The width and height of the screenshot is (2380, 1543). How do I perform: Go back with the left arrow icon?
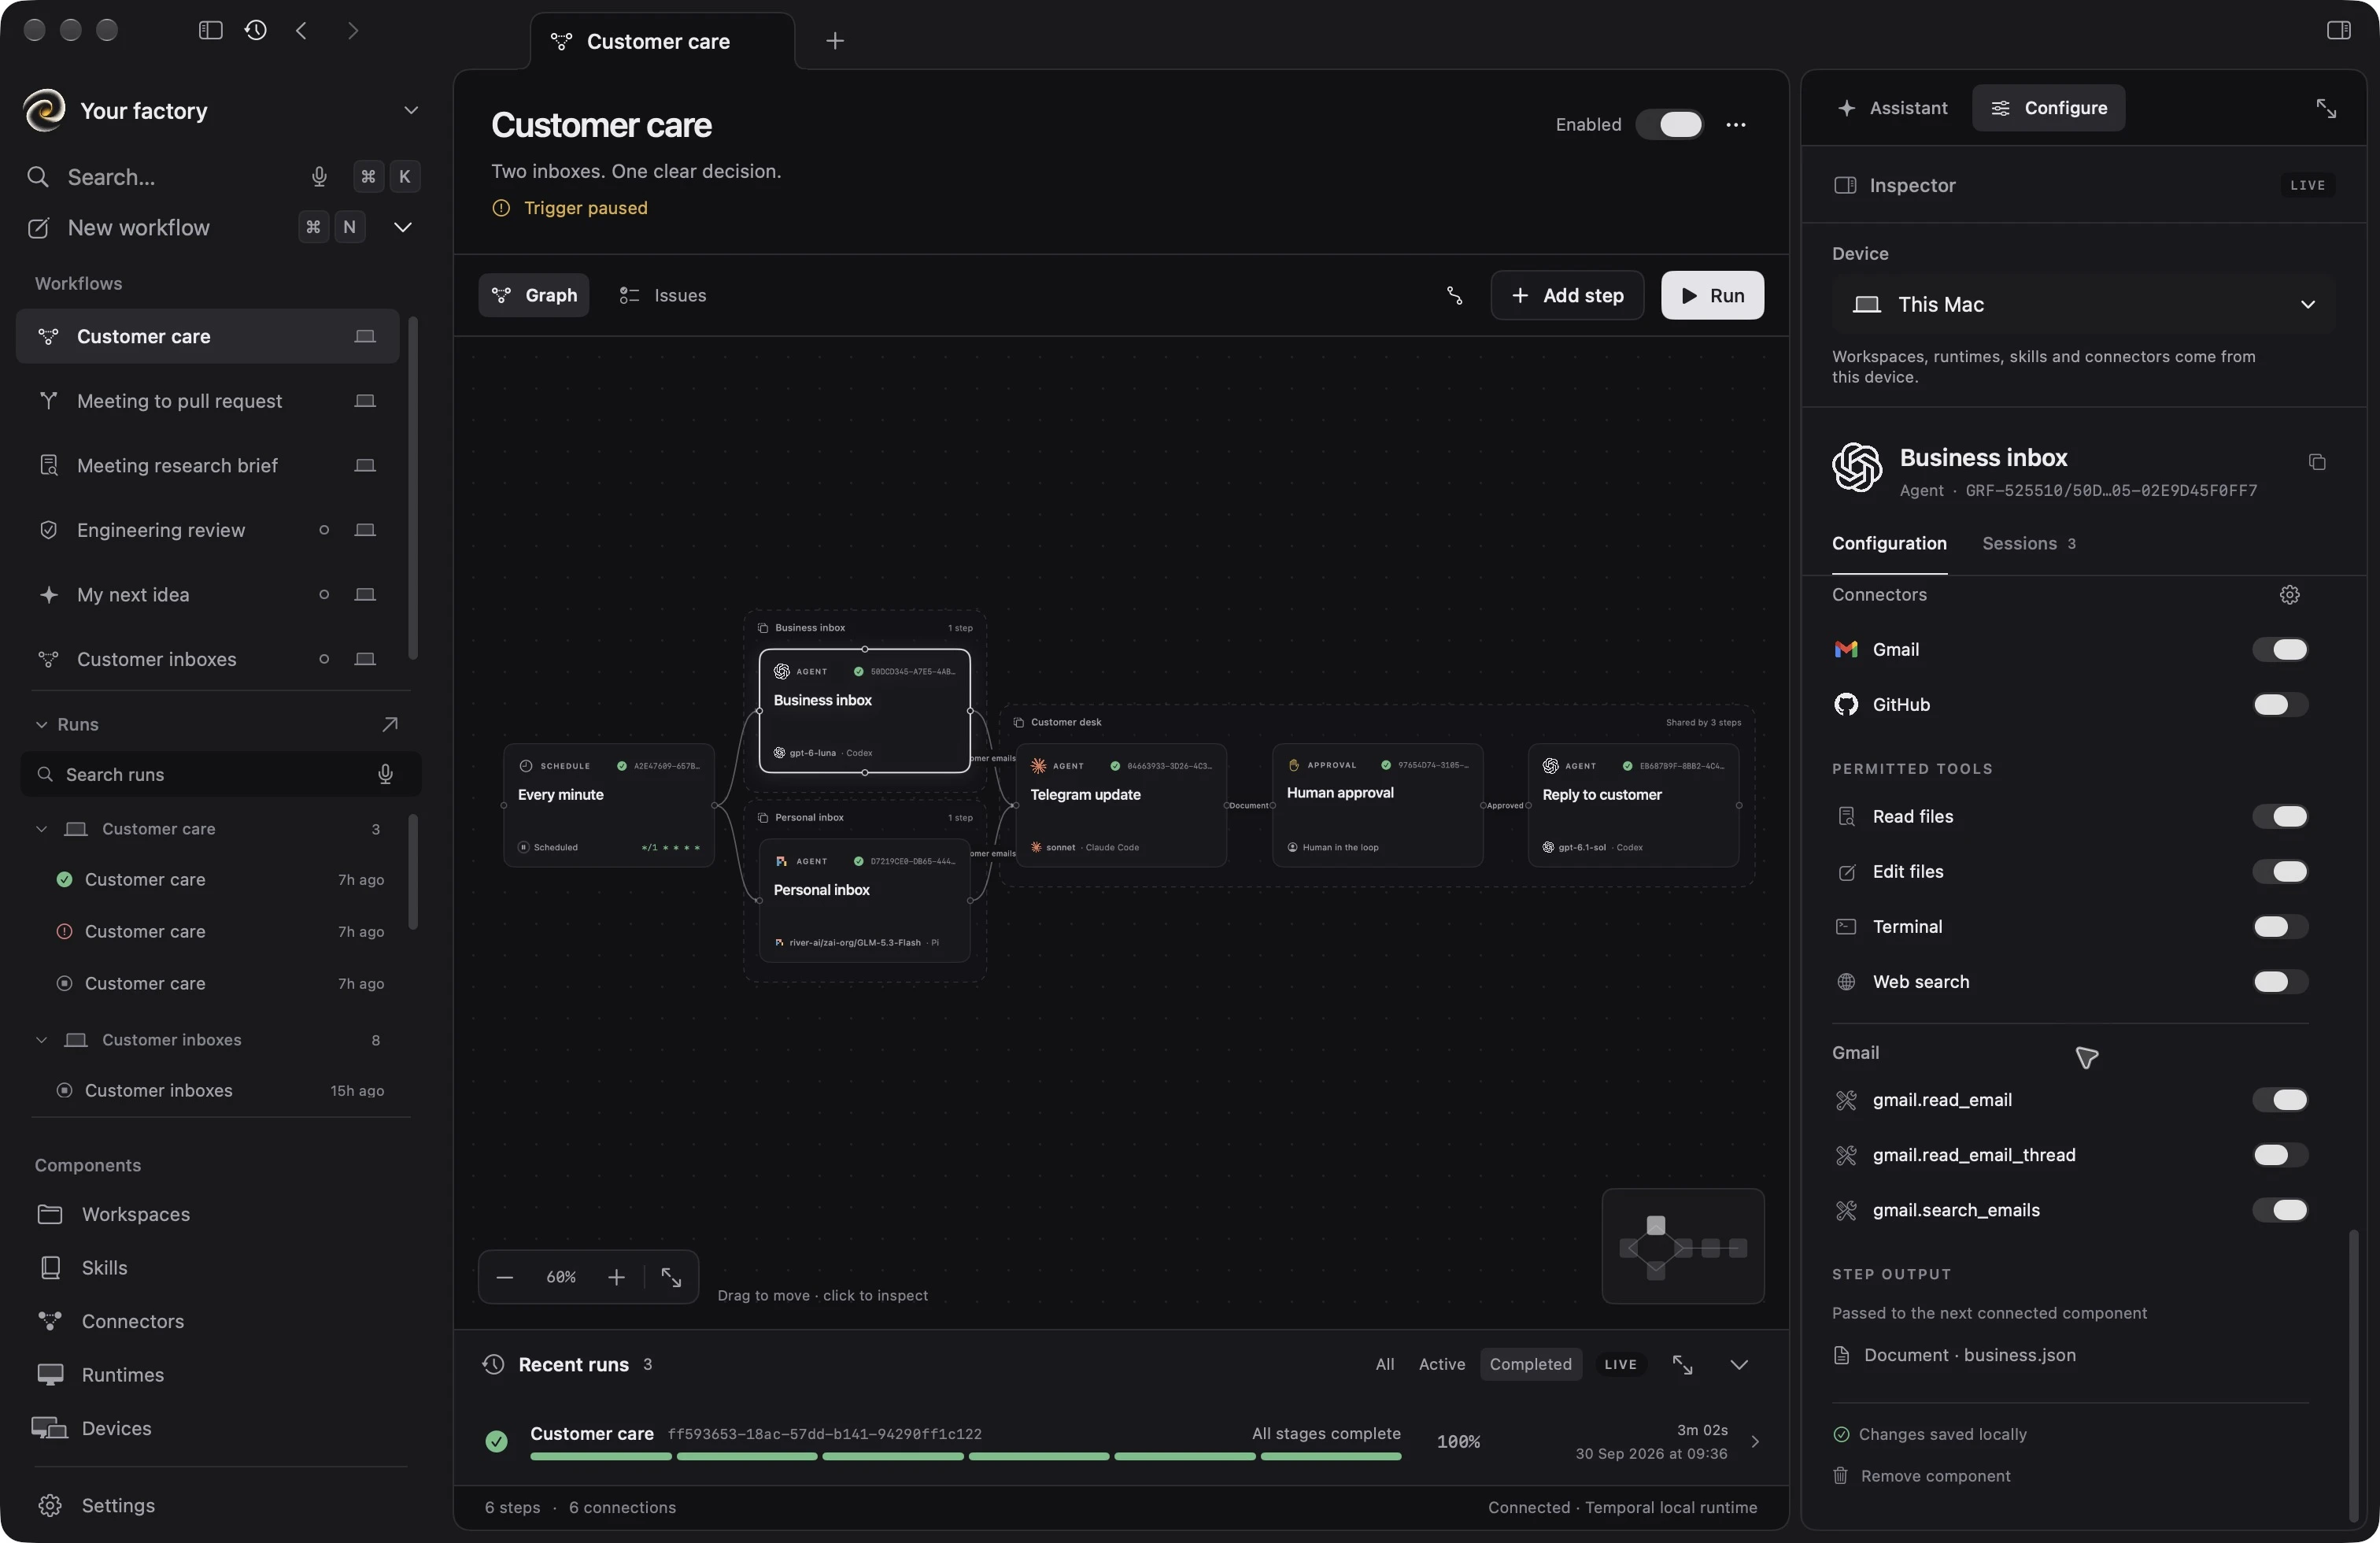pos(301,30)
